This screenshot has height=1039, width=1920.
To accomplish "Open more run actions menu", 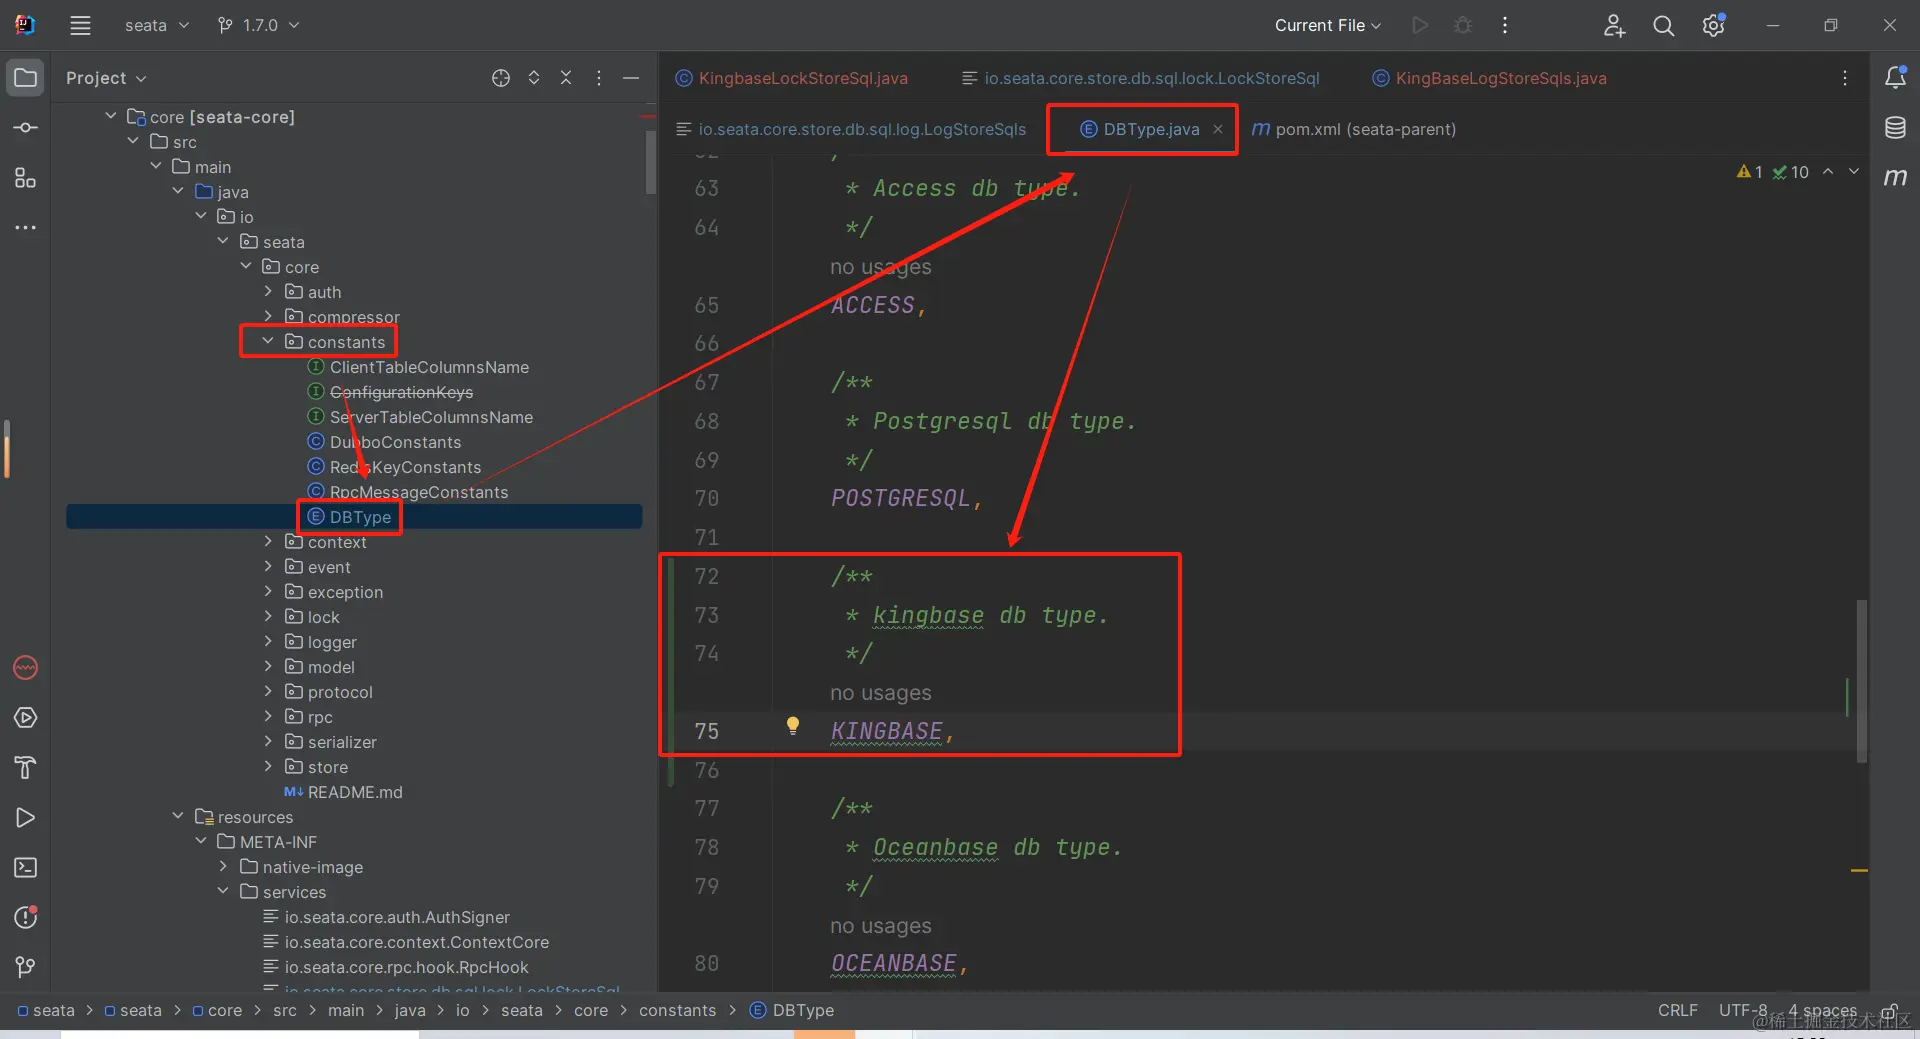I will [x=1505, y=26].
